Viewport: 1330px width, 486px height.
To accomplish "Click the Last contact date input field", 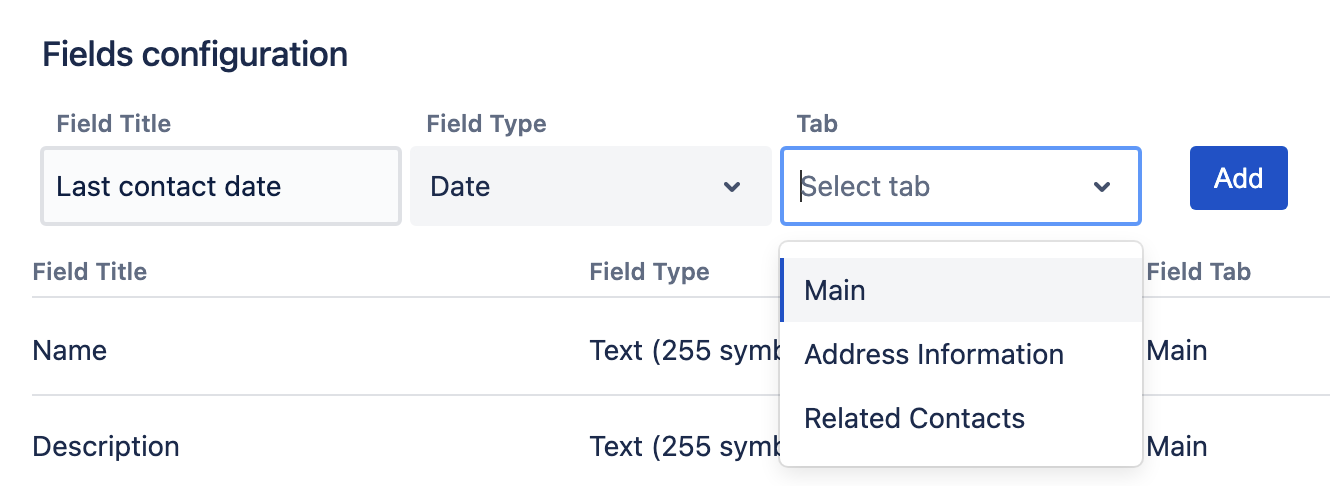I will pos(220,187).
